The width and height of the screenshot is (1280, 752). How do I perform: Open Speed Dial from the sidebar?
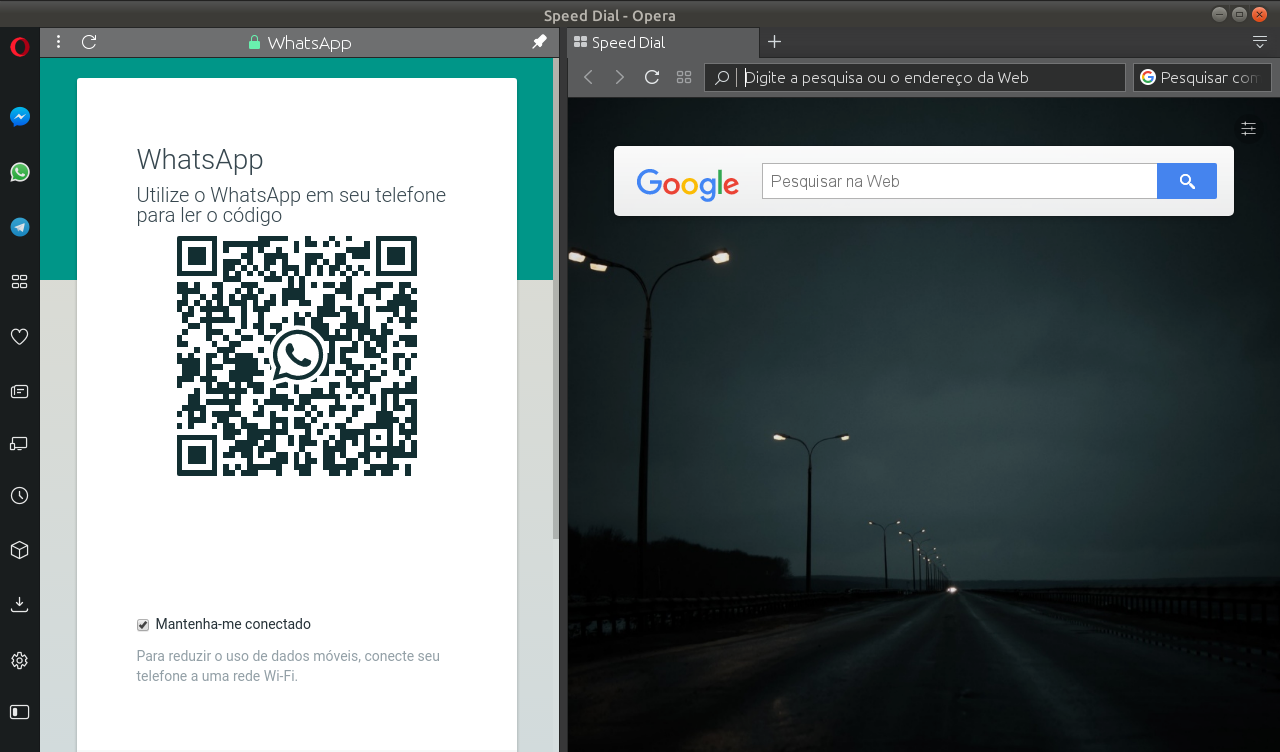(19, 282)
